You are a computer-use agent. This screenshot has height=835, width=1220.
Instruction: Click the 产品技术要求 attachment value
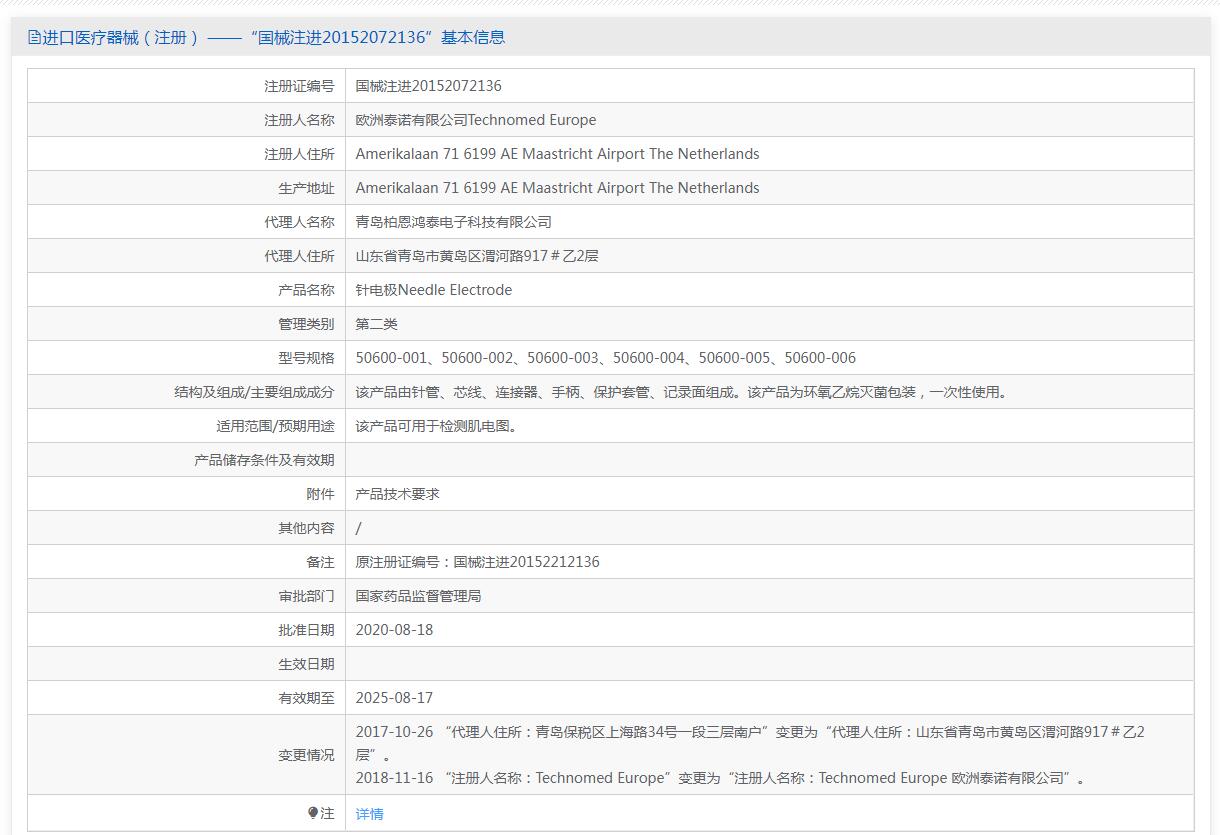pyautogui.click(x=397, y=494)
